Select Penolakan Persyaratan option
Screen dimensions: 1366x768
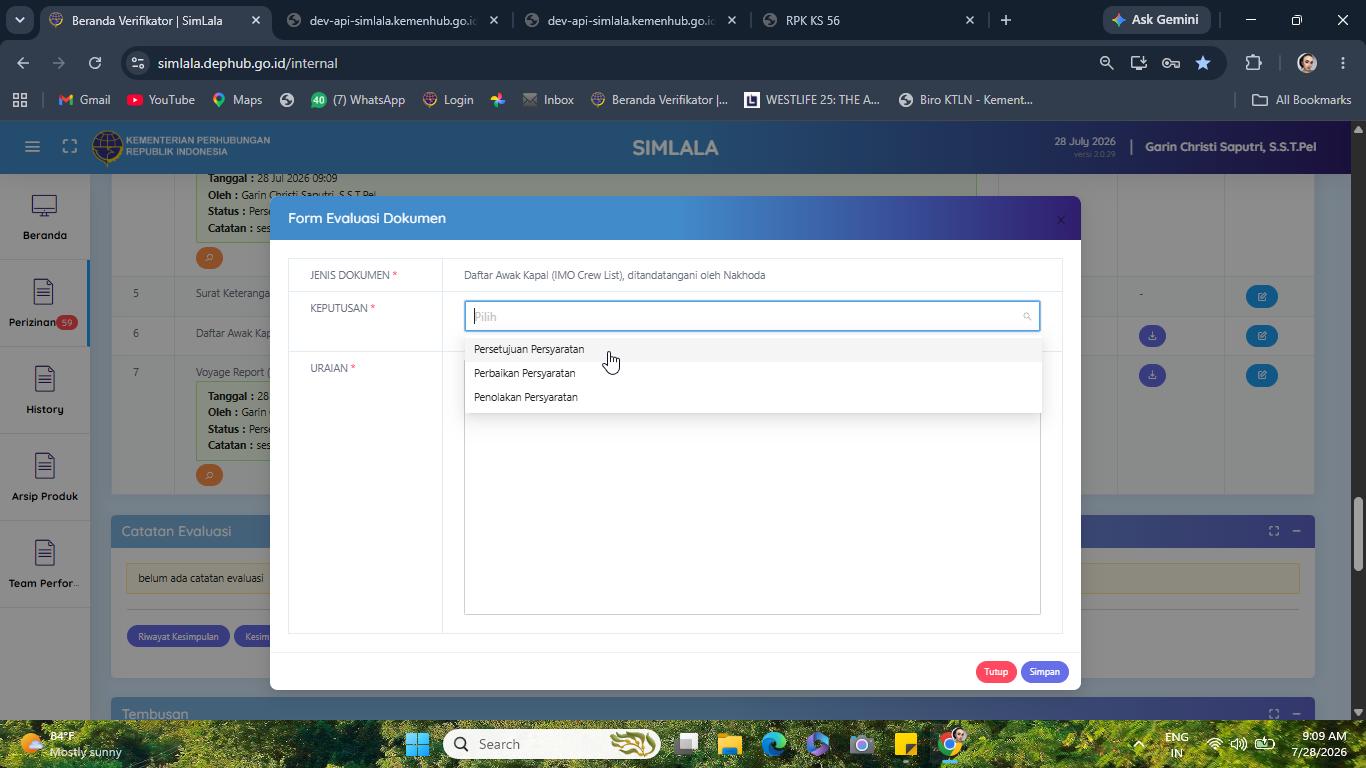click(x=752, y=397)
